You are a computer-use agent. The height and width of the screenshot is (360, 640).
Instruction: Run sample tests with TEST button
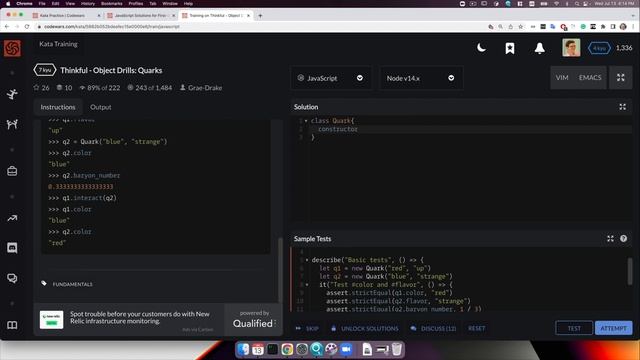coord(574,328)
